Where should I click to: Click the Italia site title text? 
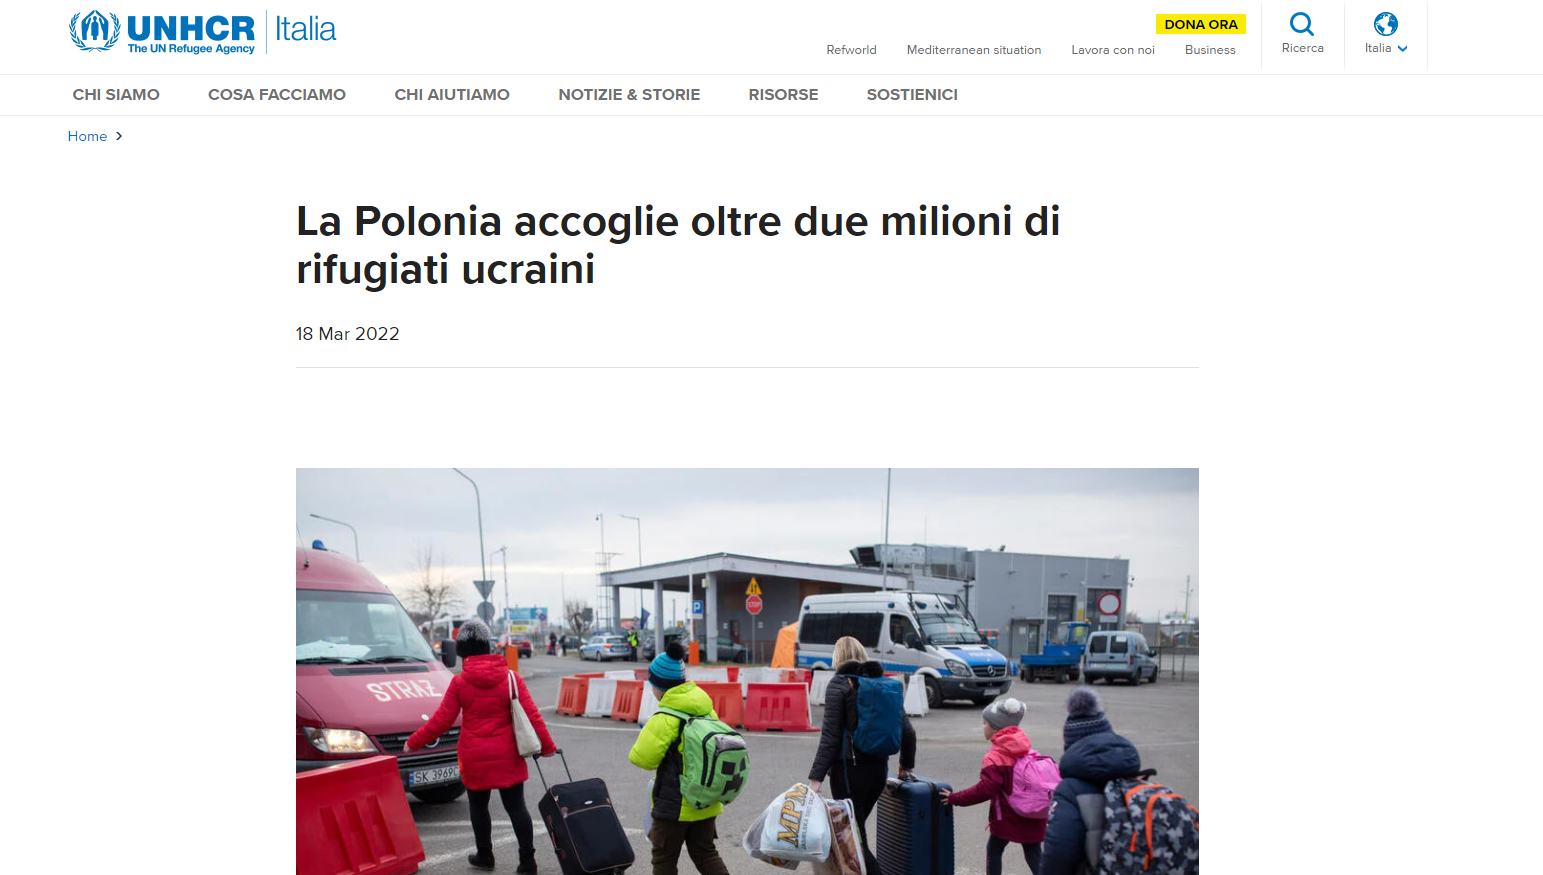point(306,29)
